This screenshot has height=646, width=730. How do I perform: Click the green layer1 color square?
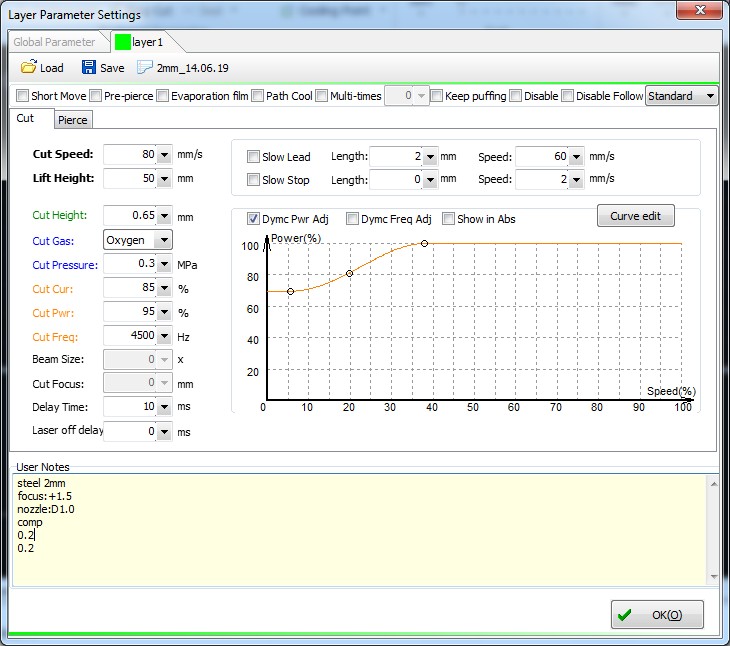(x=122, y=42)
